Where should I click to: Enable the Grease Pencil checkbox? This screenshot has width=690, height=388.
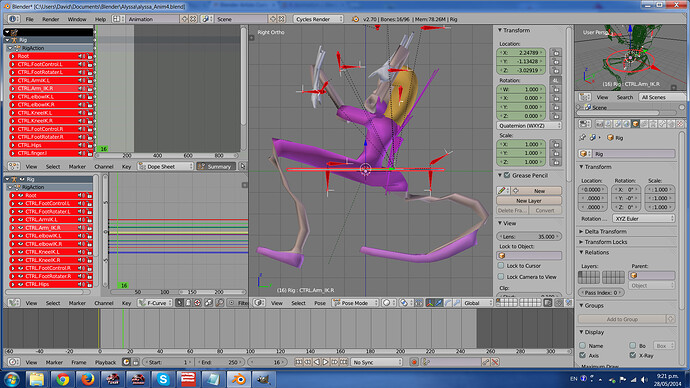tap(506, 175)
